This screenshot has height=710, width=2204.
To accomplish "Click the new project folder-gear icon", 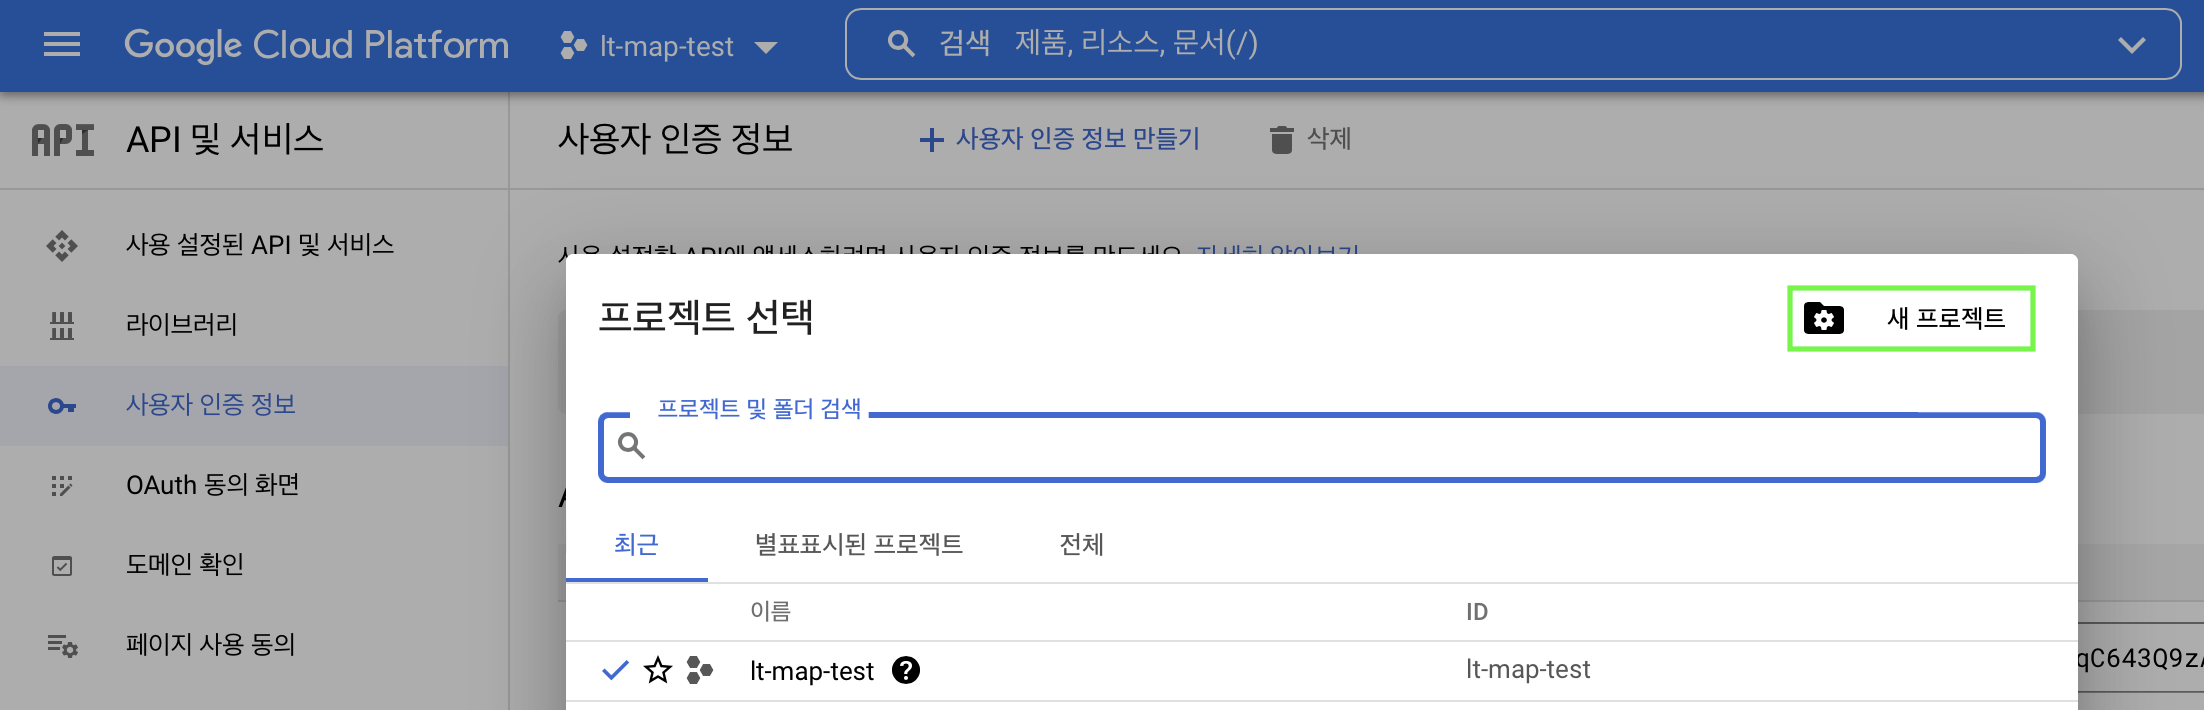I will tap(1824, 319).
